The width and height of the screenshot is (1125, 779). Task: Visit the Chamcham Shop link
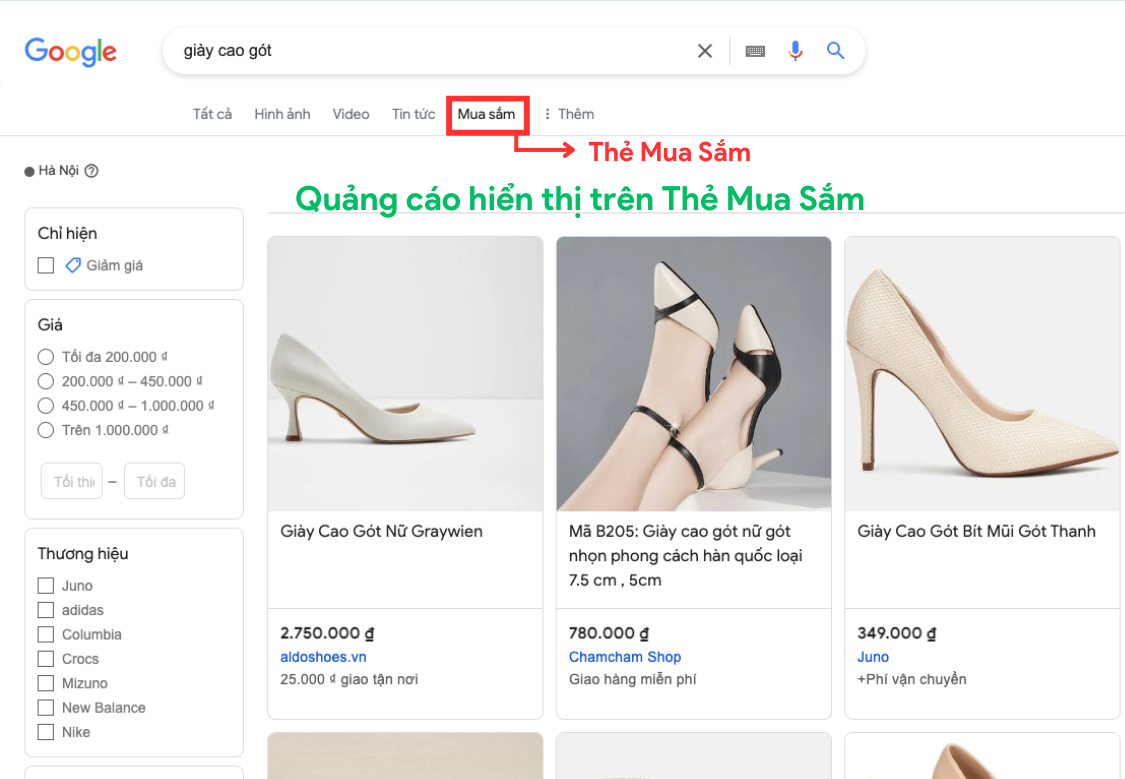(x=625, y=657)
